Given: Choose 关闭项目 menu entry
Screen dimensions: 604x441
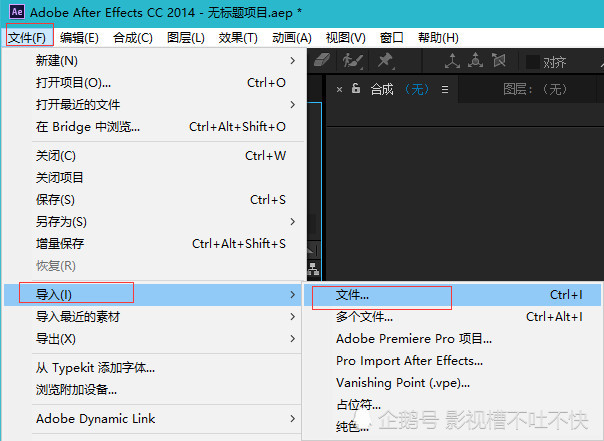Looking at the screenshot, I should coord(154,178).
